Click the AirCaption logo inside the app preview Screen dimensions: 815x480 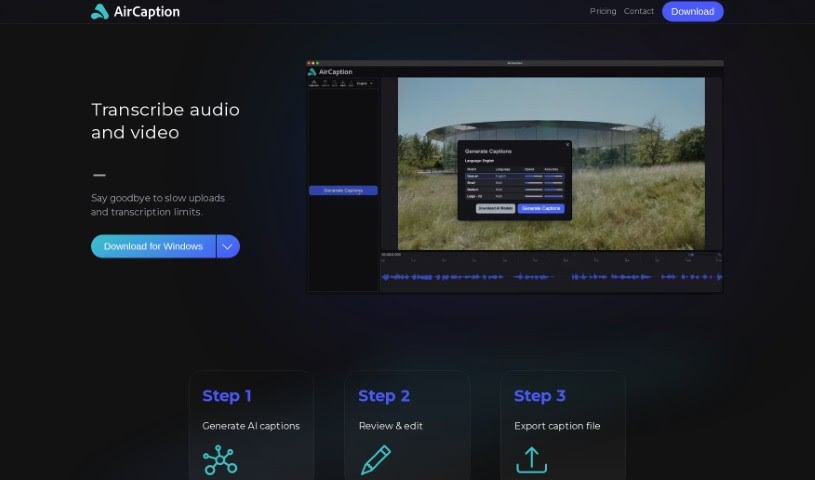click(x=330, y=72)
